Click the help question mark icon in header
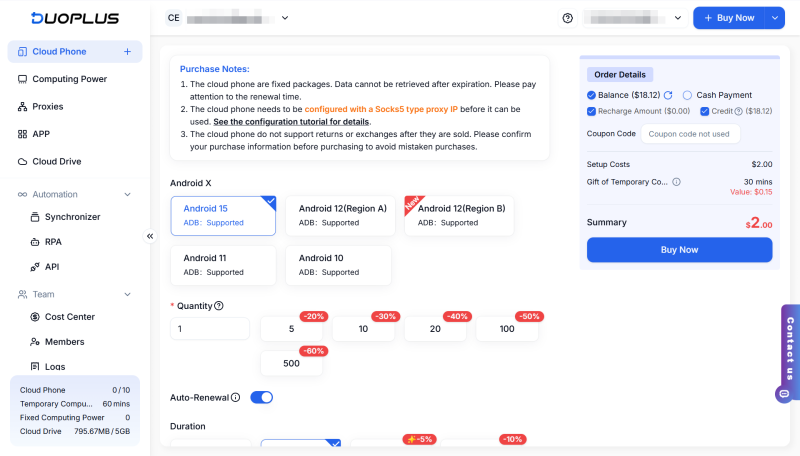 pyautogui.click(x=568, y=18)
